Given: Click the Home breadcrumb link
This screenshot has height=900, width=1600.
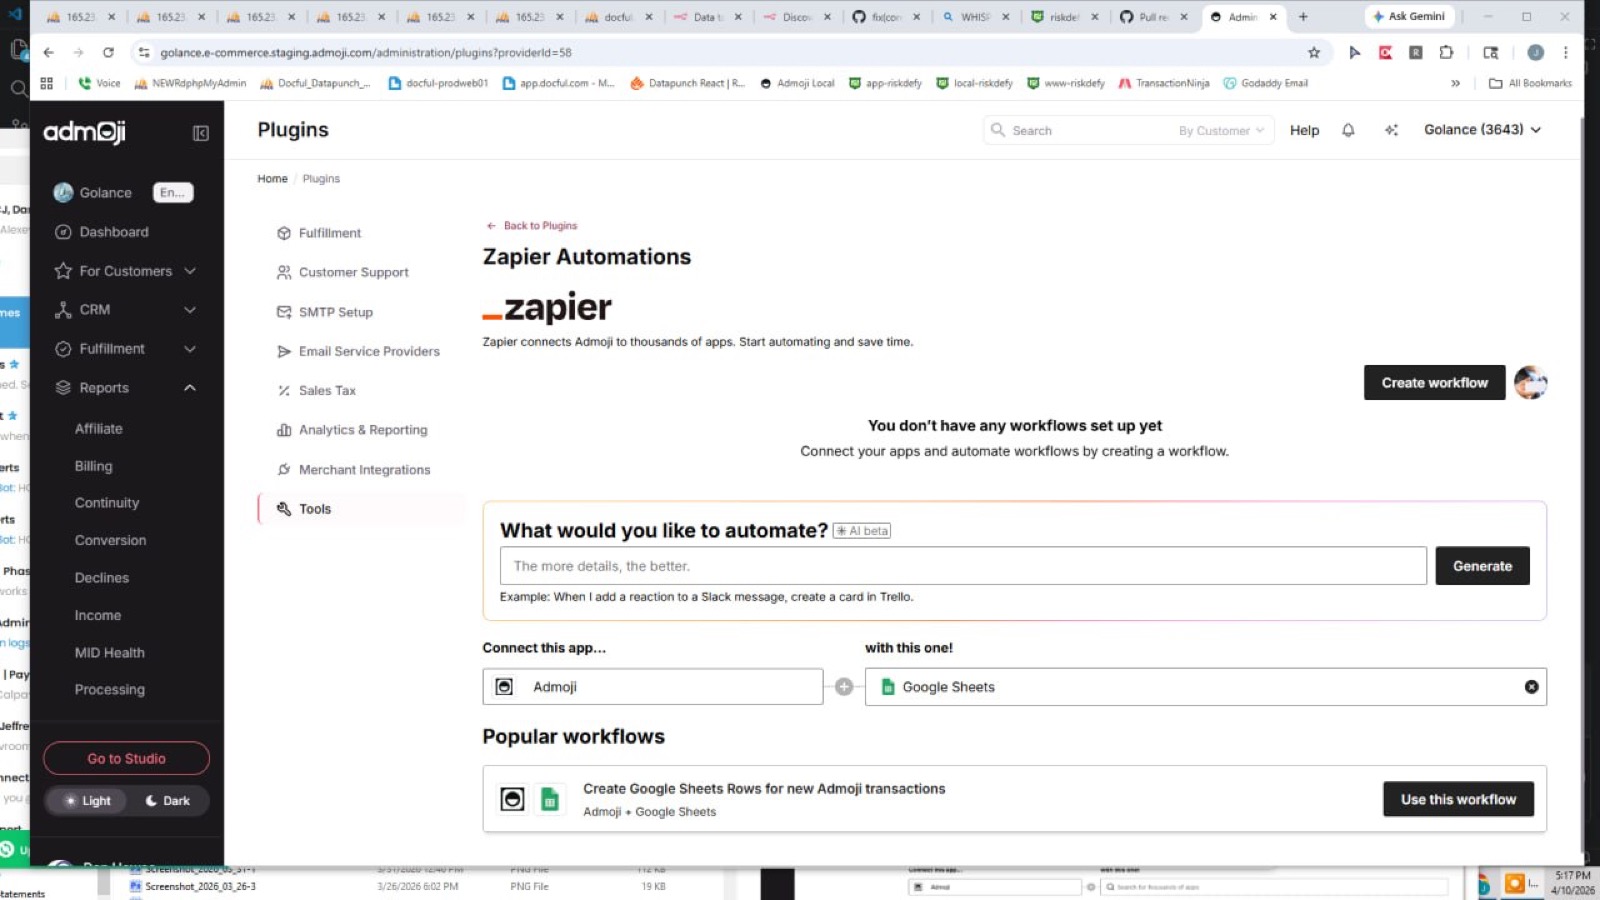Looking at the screenshot, I should (272, 179).
